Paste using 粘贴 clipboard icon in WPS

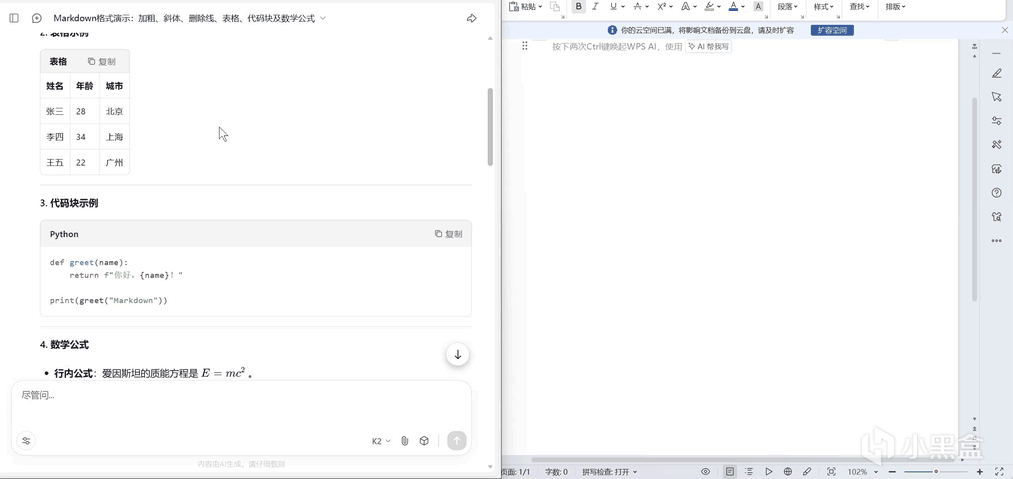point(514,6)
